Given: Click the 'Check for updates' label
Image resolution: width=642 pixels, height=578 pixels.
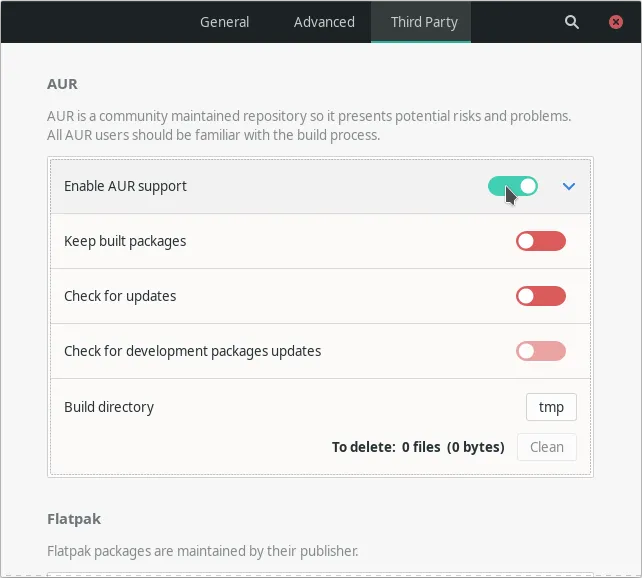Looking at the screenshot, I should [120, 296].
